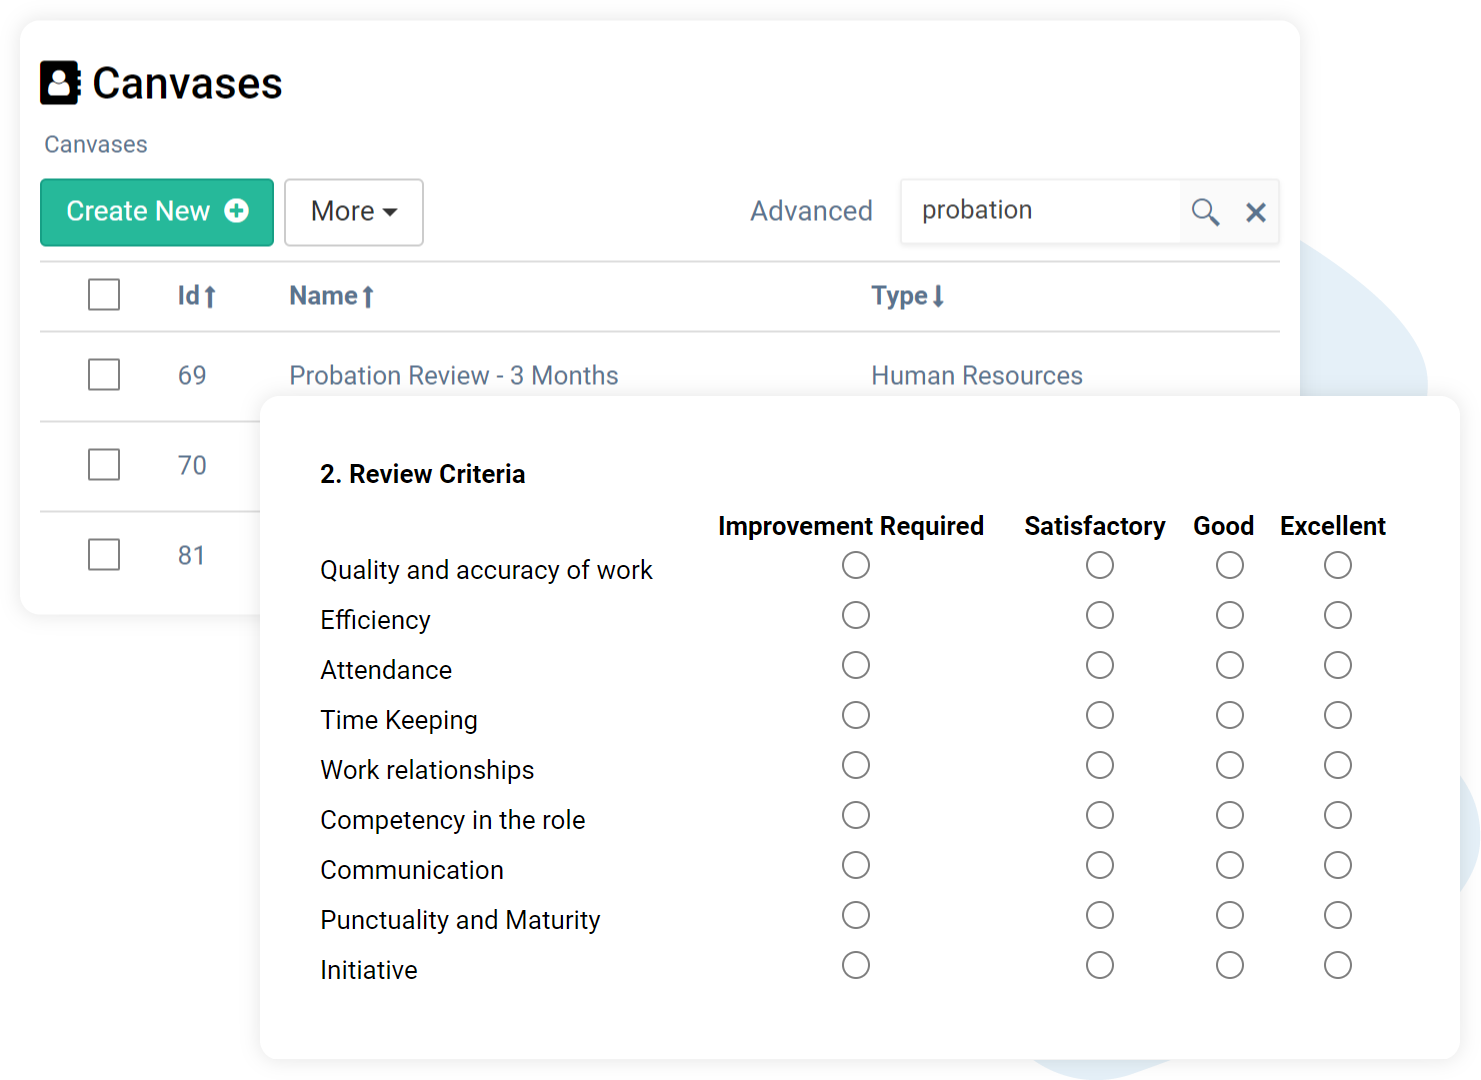Open canvas with Id 69

(194, 375)
